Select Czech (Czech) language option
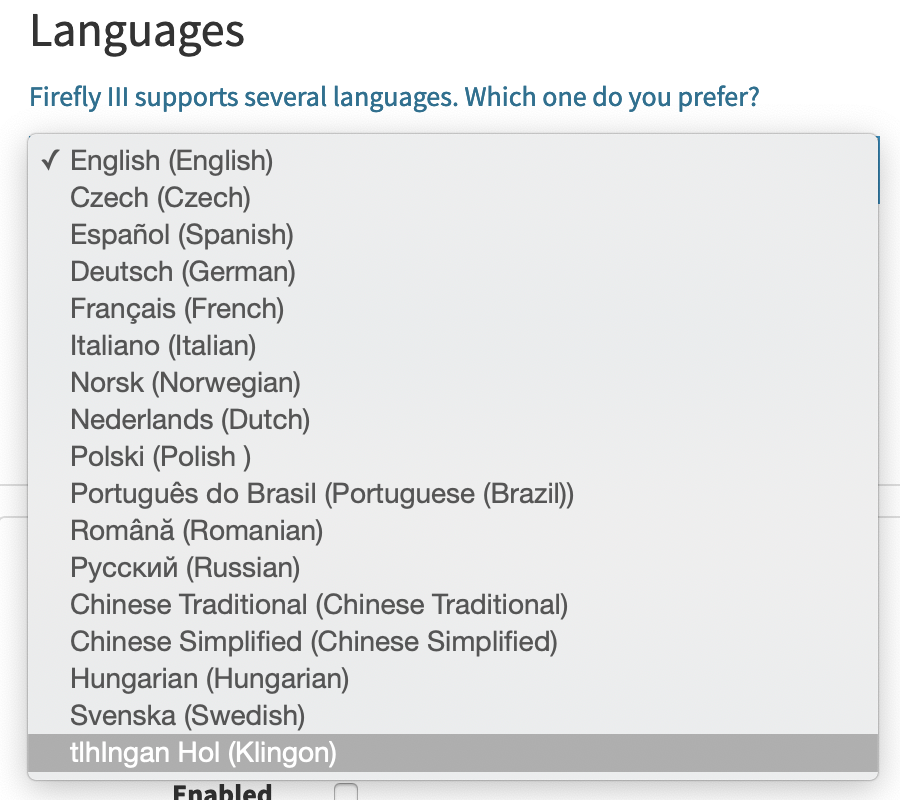 160,197
